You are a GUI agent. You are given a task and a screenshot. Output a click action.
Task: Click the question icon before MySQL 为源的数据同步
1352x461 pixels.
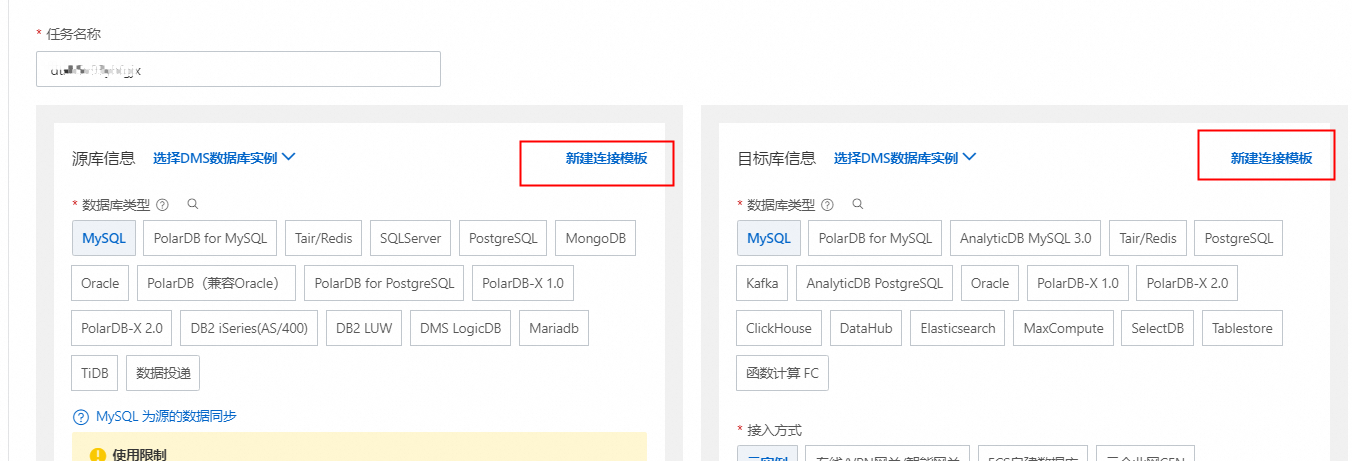click(81, 416)
